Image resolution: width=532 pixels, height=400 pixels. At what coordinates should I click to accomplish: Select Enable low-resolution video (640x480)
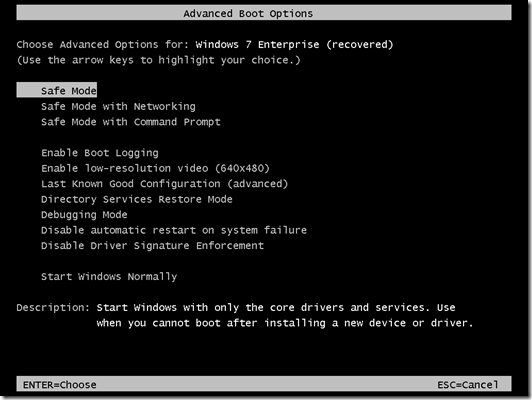click(x=155, y=168)
